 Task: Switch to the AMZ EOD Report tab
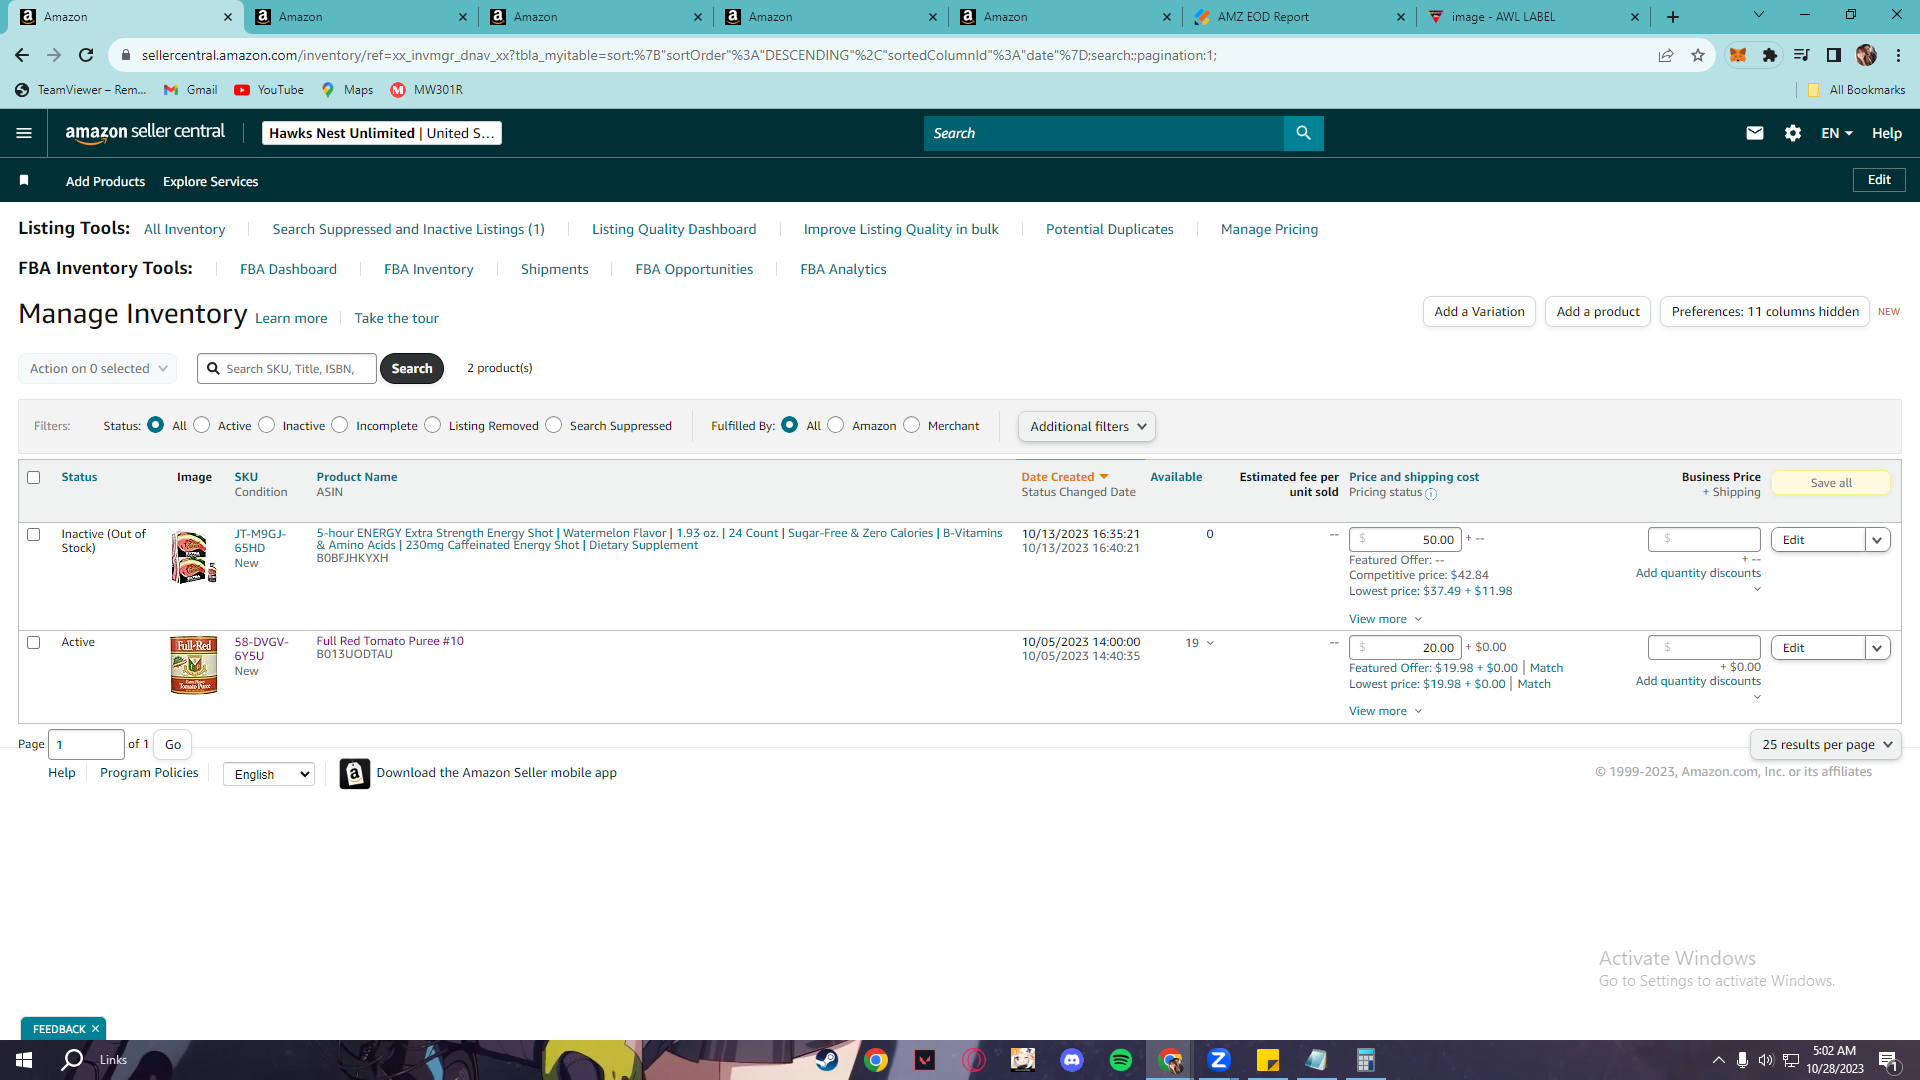1300,17
